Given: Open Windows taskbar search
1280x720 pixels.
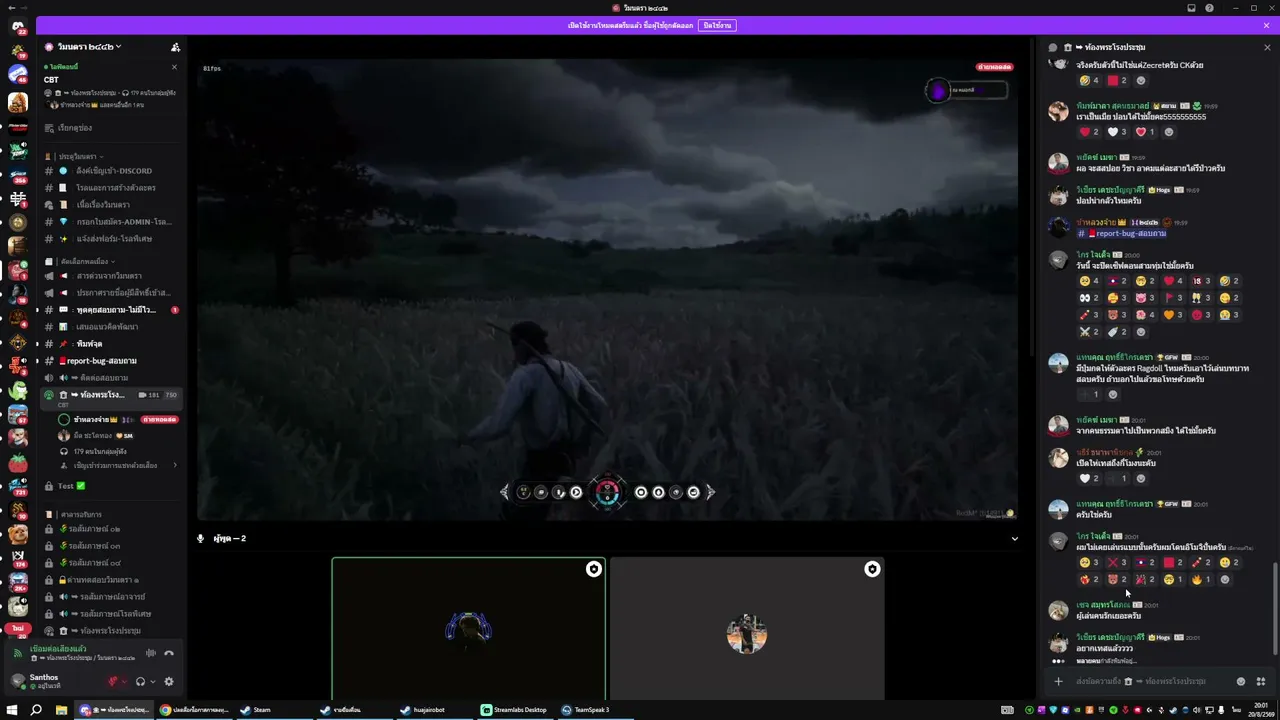Looking at the screenshot, I should click(36, 710).
